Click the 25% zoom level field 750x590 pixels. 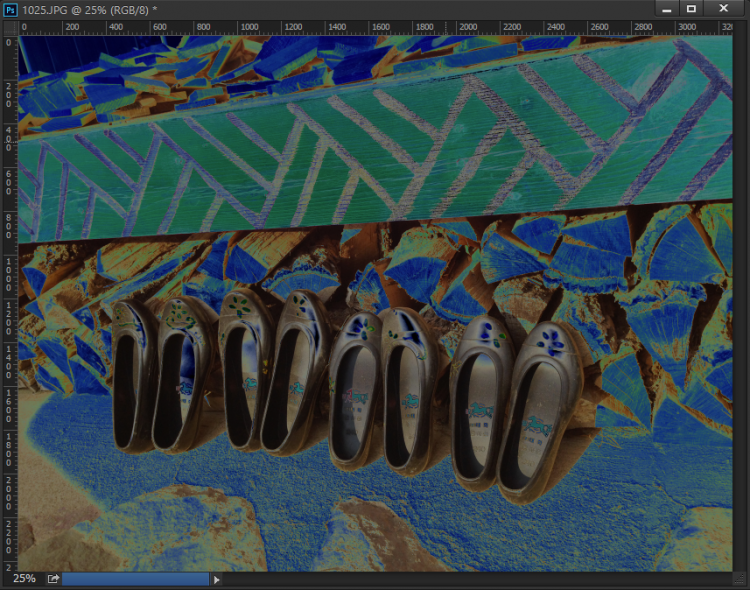[24, 578]
